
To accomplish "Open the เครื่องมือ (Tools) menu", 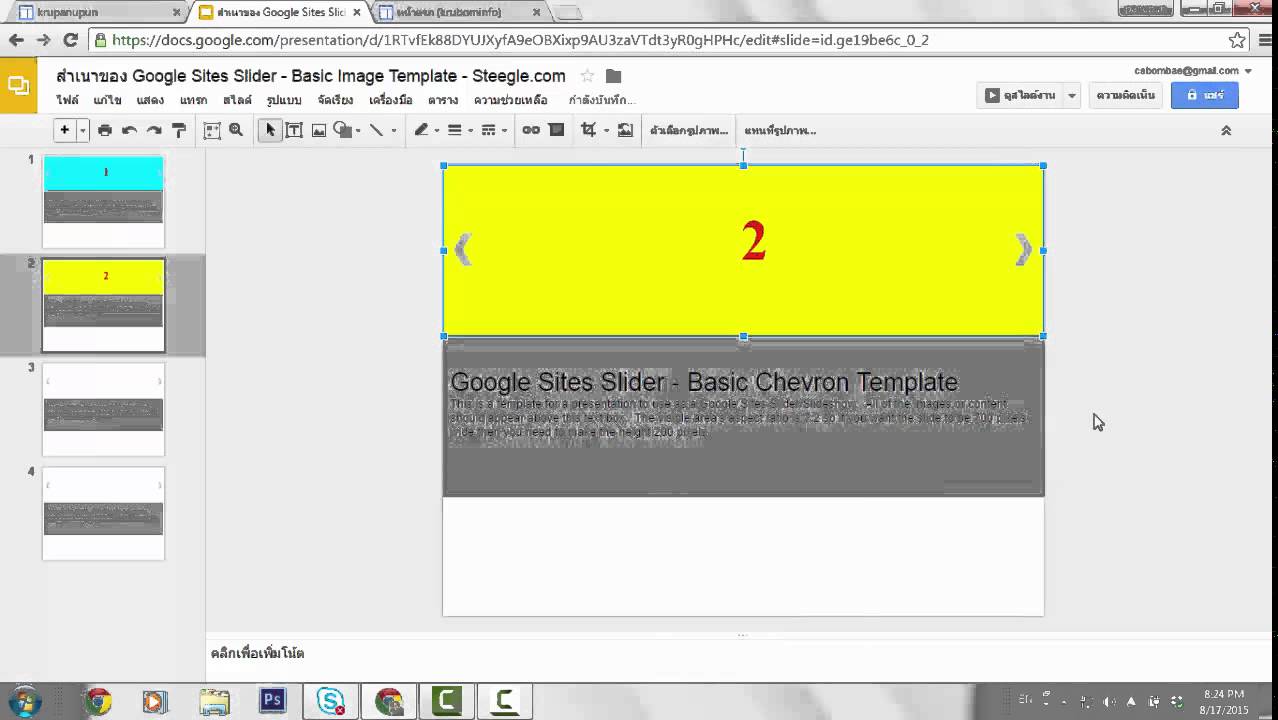I will click(x=390, y=100).
